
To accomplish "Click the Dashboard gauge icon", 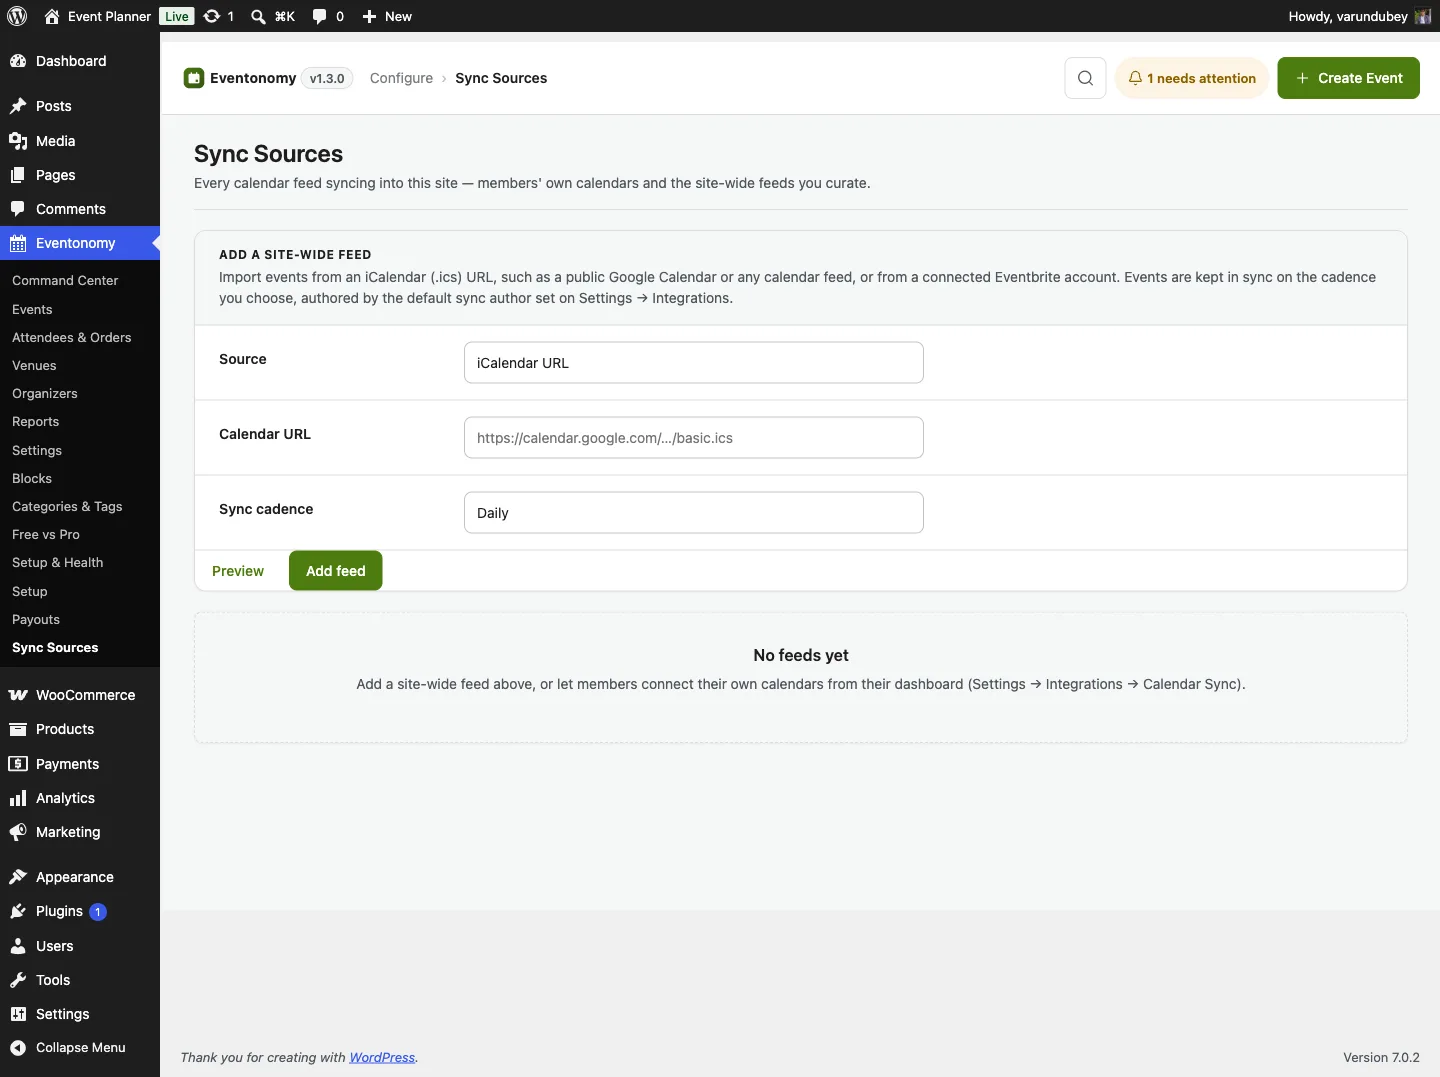I will pos(18,61).
